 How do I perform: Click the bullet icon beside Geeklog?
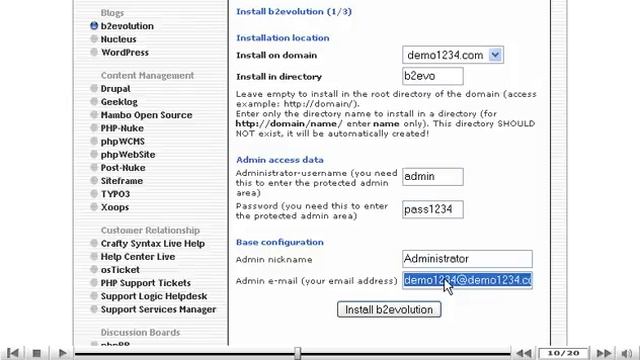point(94,101)
